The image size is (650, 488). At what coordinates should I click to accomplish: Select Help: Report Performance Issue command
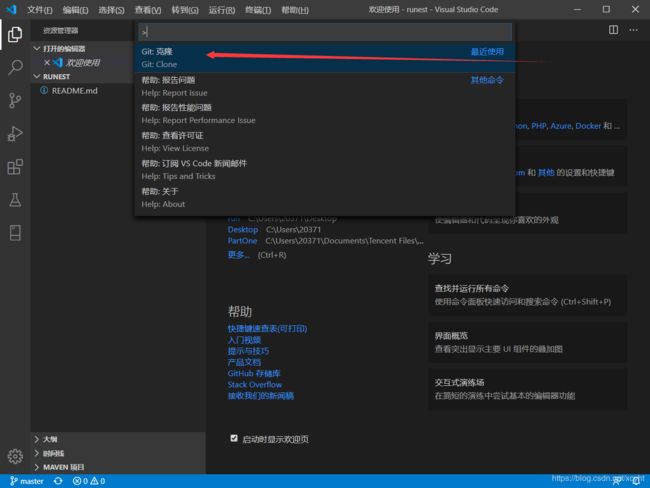click(325, 114)
